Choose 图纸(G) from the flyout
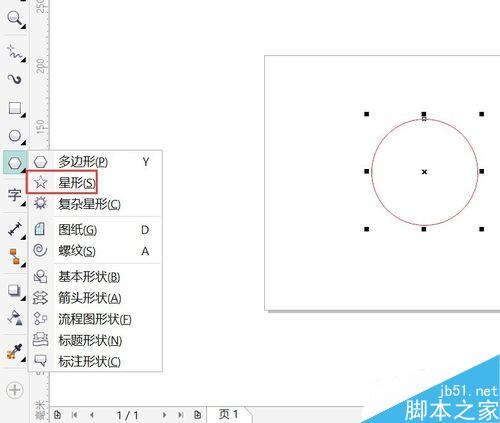The image size is (500, 423). pos(95,230)
